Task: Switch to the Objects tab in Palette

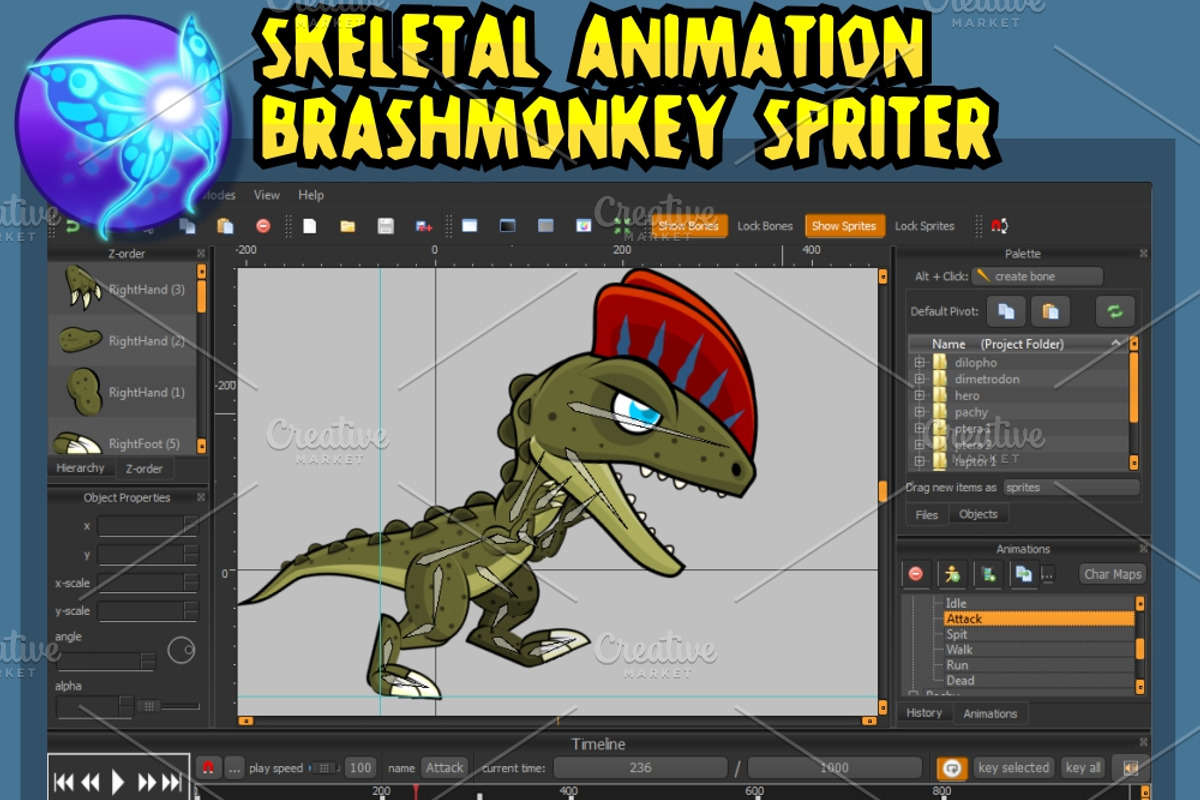Action: pyautogui.click(x=978, y=514)
